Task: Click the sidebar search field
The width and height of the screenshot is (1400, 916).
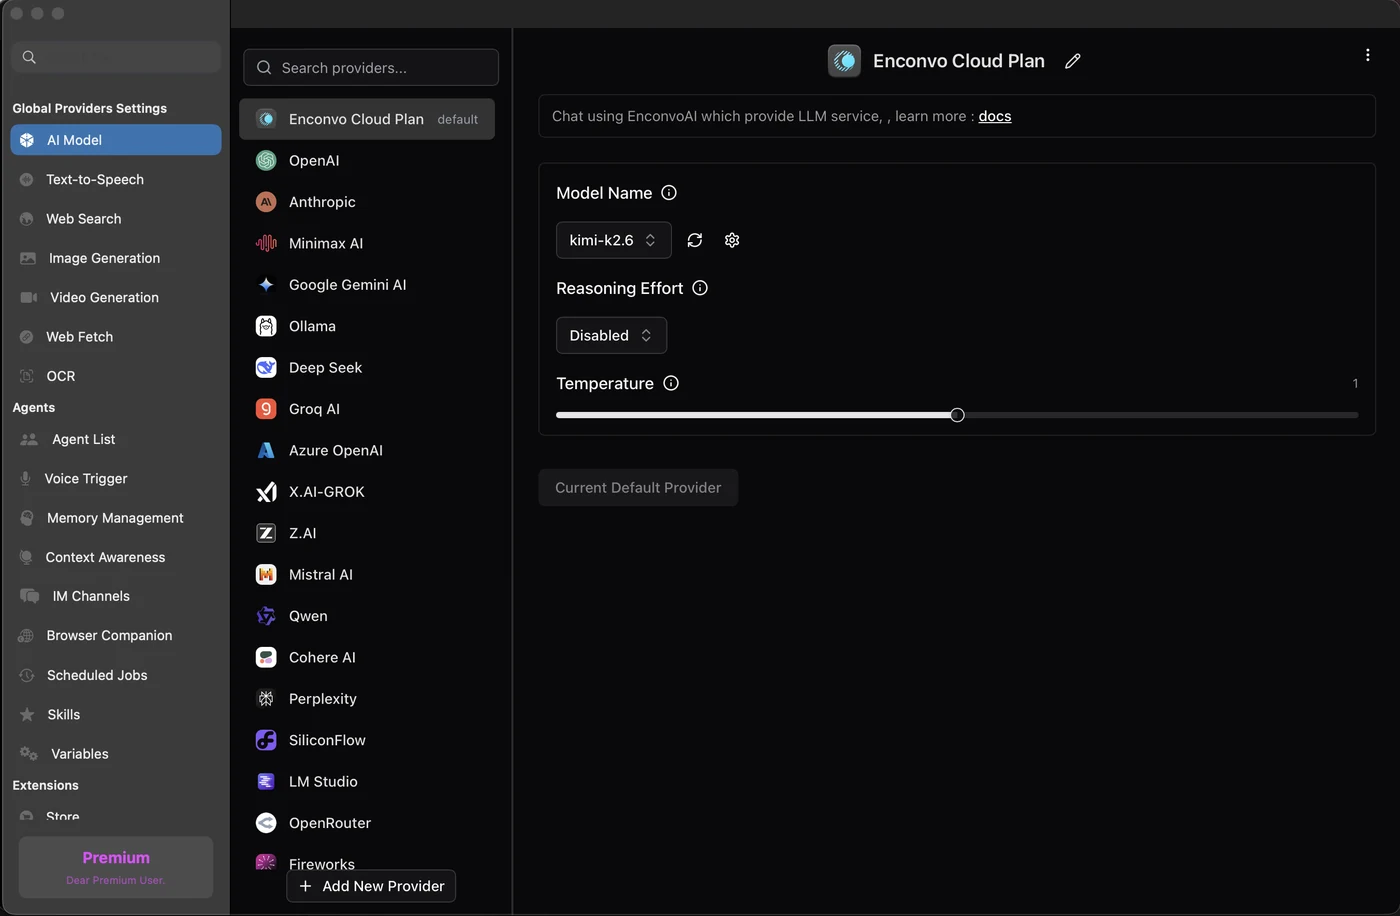Action: click(116, 57)
